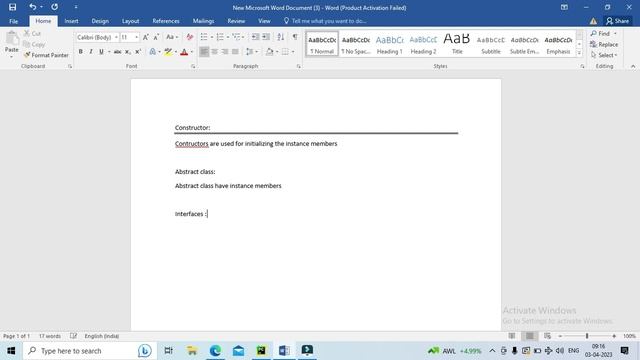Toggle subscript formatting

pos(128,52)
